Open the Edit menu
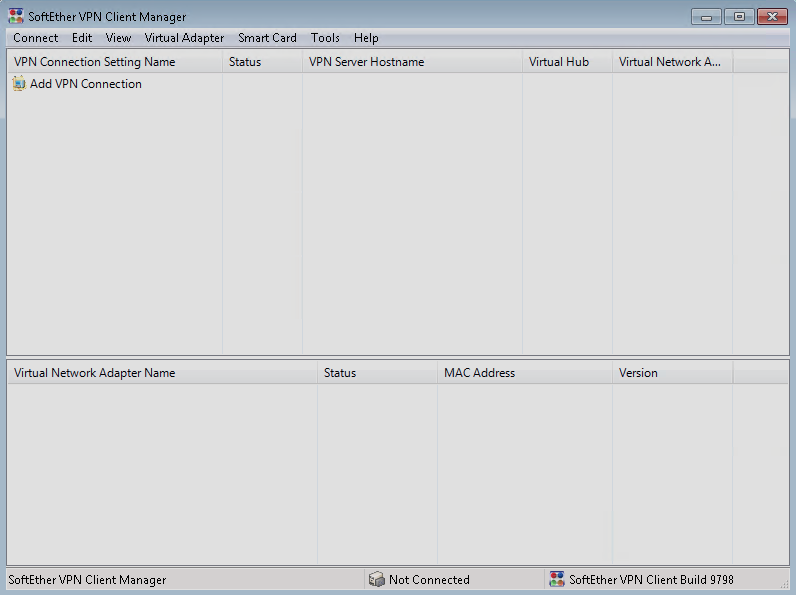Viewport: 796px width, 595px height. click(x=82, y=38)
